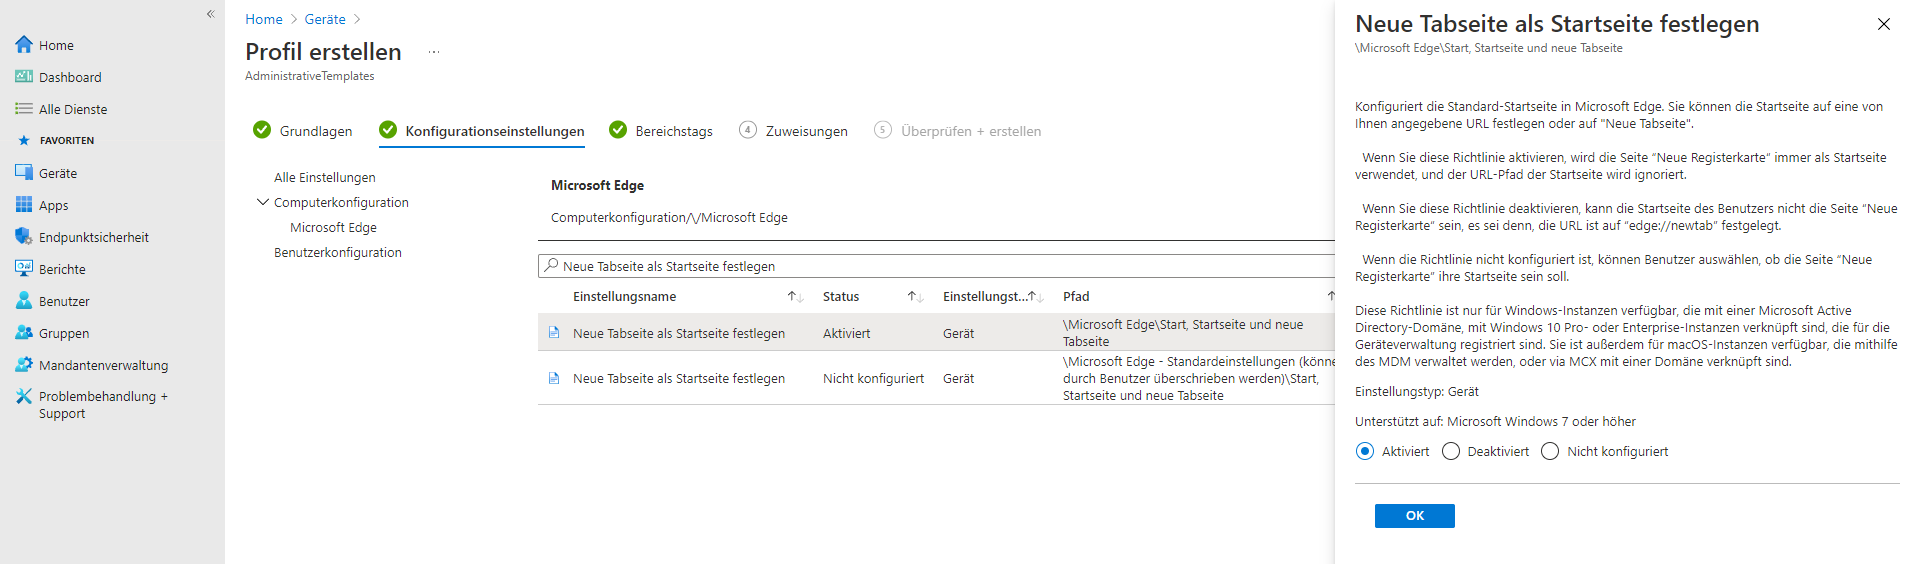The height and width of the screenshot is (564, 1920).
Task: Click Pfad cell of the Aktiviert row
Action: click(1183, 333)
